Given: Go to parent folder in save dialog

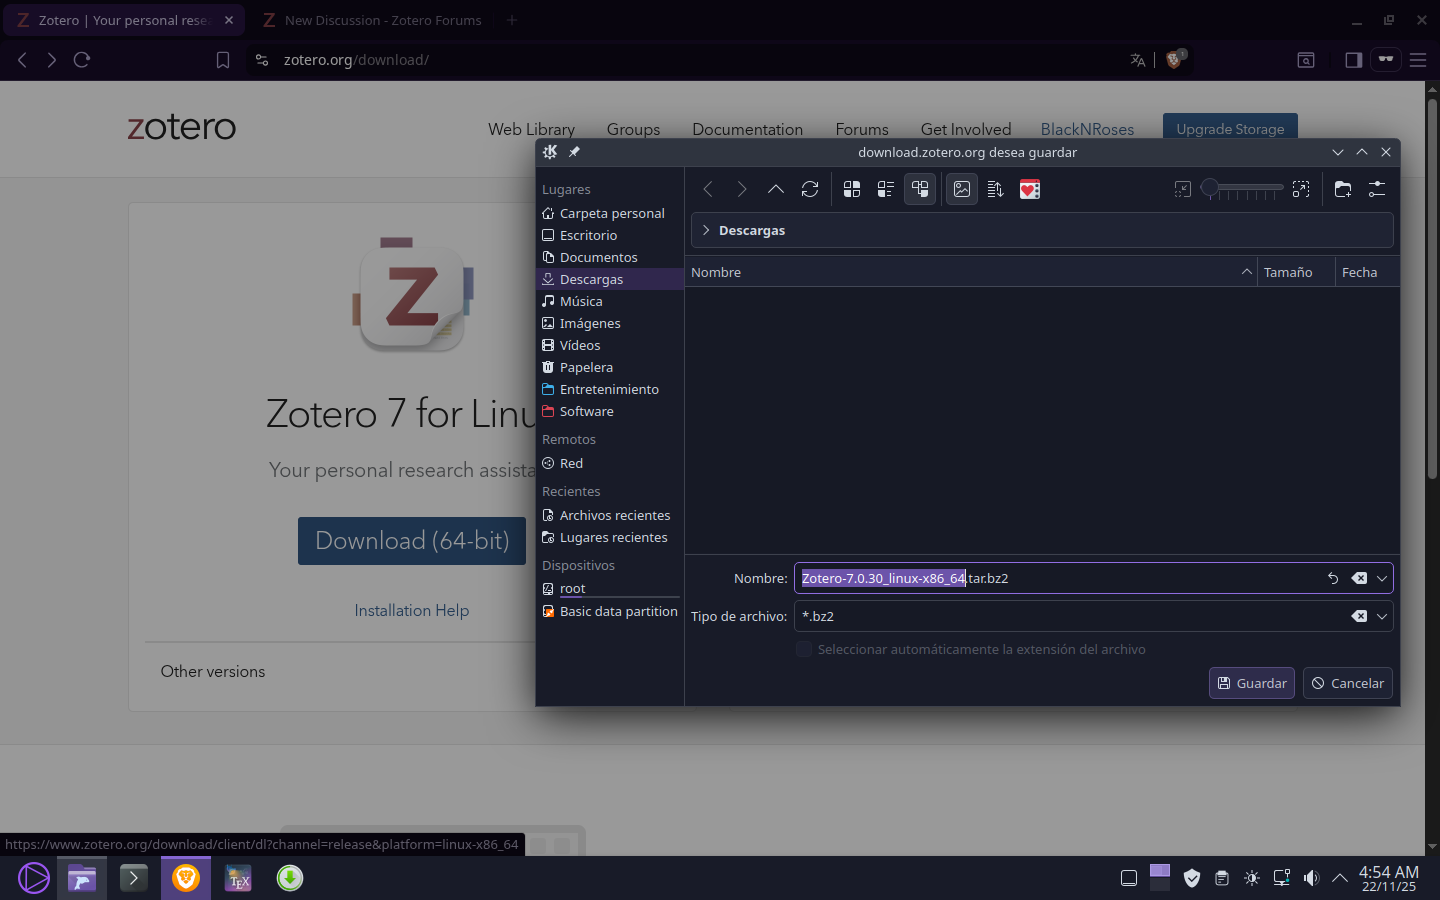Looking at the screenshot, I should click(x=776, y=189).
